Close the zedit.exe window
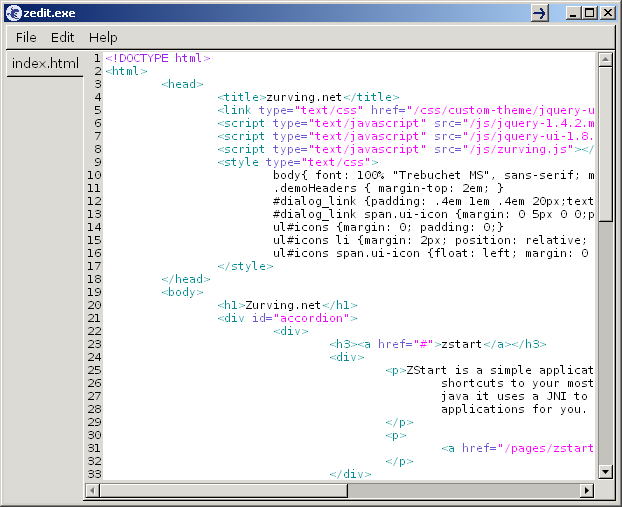 606,13
